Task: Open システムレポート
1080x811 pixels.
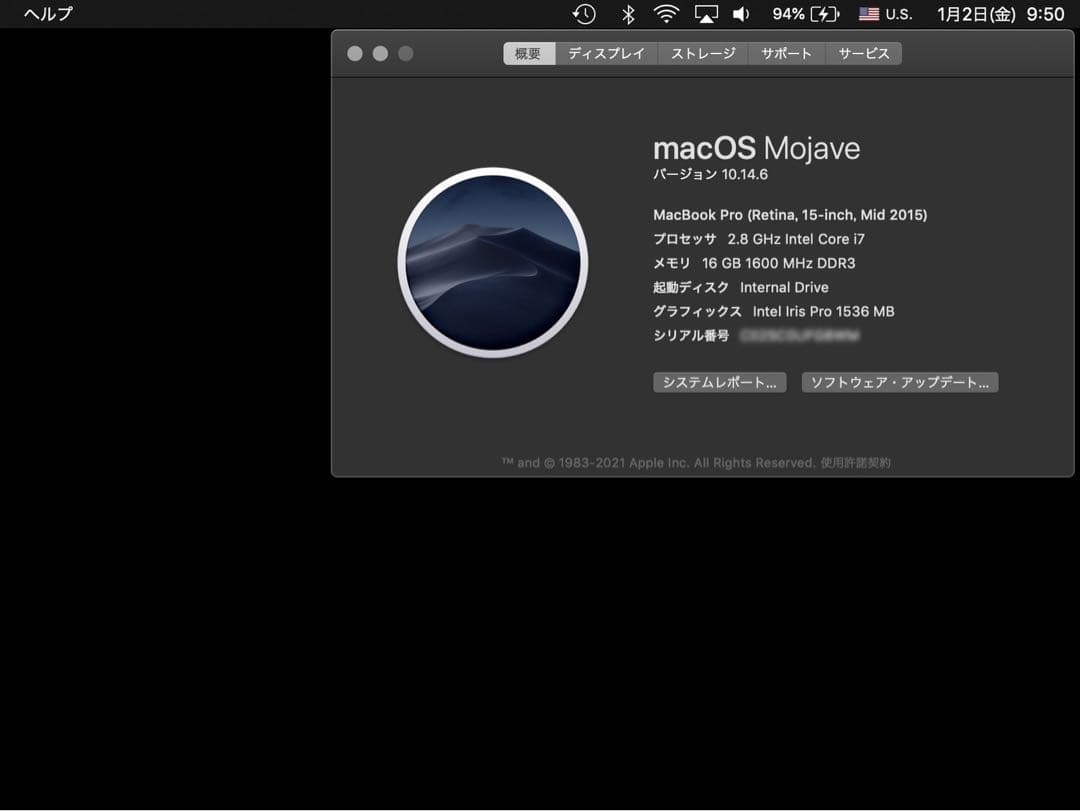Action: point(719,382)
